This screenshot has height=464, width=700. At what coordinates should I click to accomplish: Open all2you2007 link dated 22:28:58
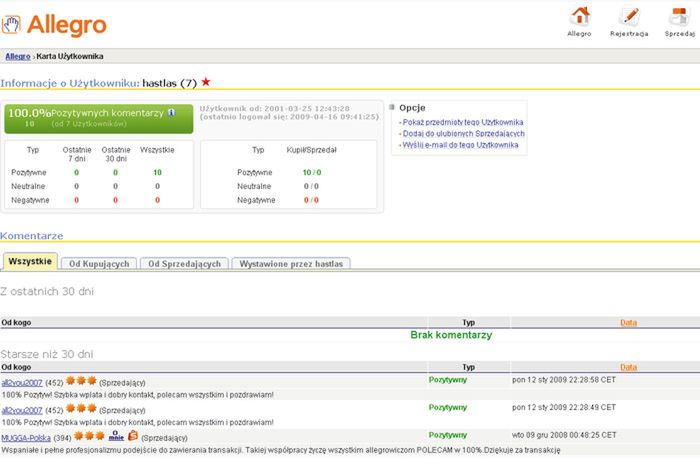point(22,383)
